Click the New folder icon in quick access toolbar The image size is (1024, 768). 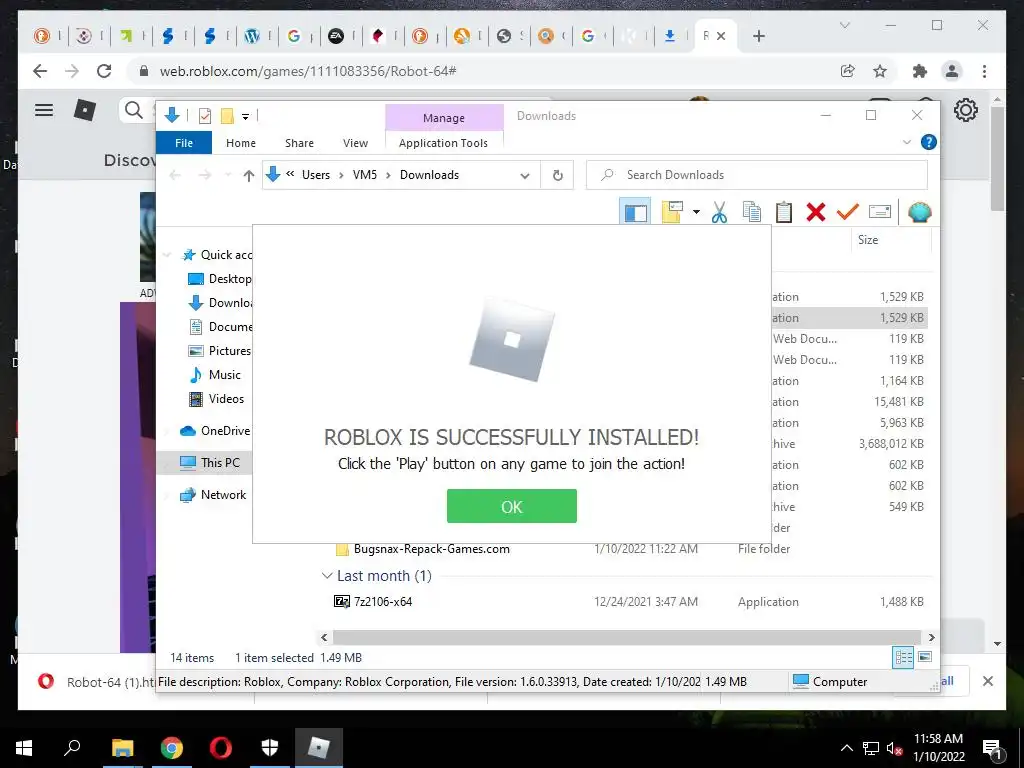(227, 116)
